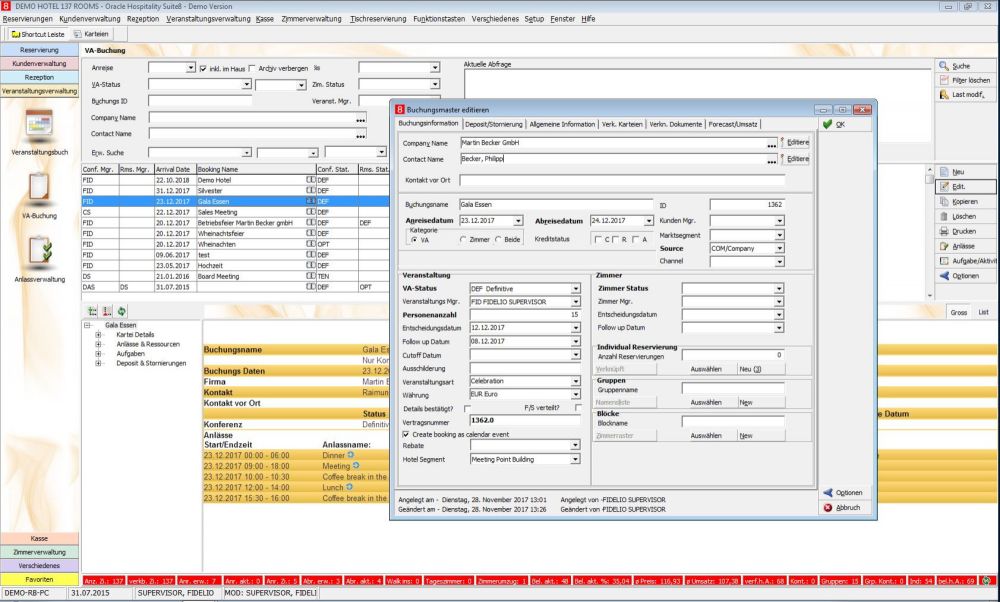Open the Allgemeine Information tab

pyautogui.click(x=562, y=124)
